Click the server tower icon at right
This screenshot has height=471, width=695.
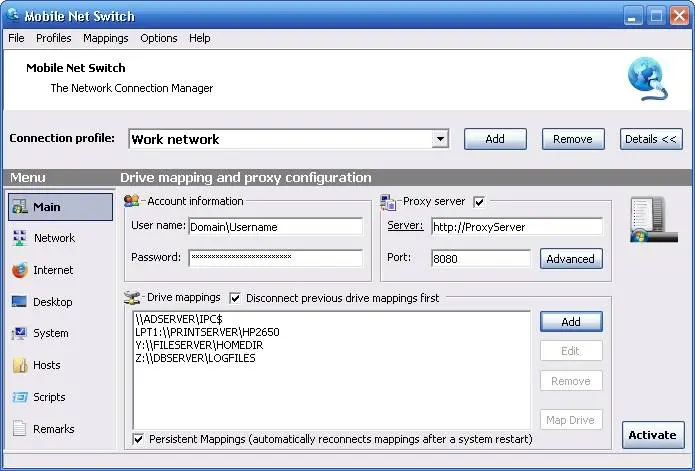(x=653, y=220)
